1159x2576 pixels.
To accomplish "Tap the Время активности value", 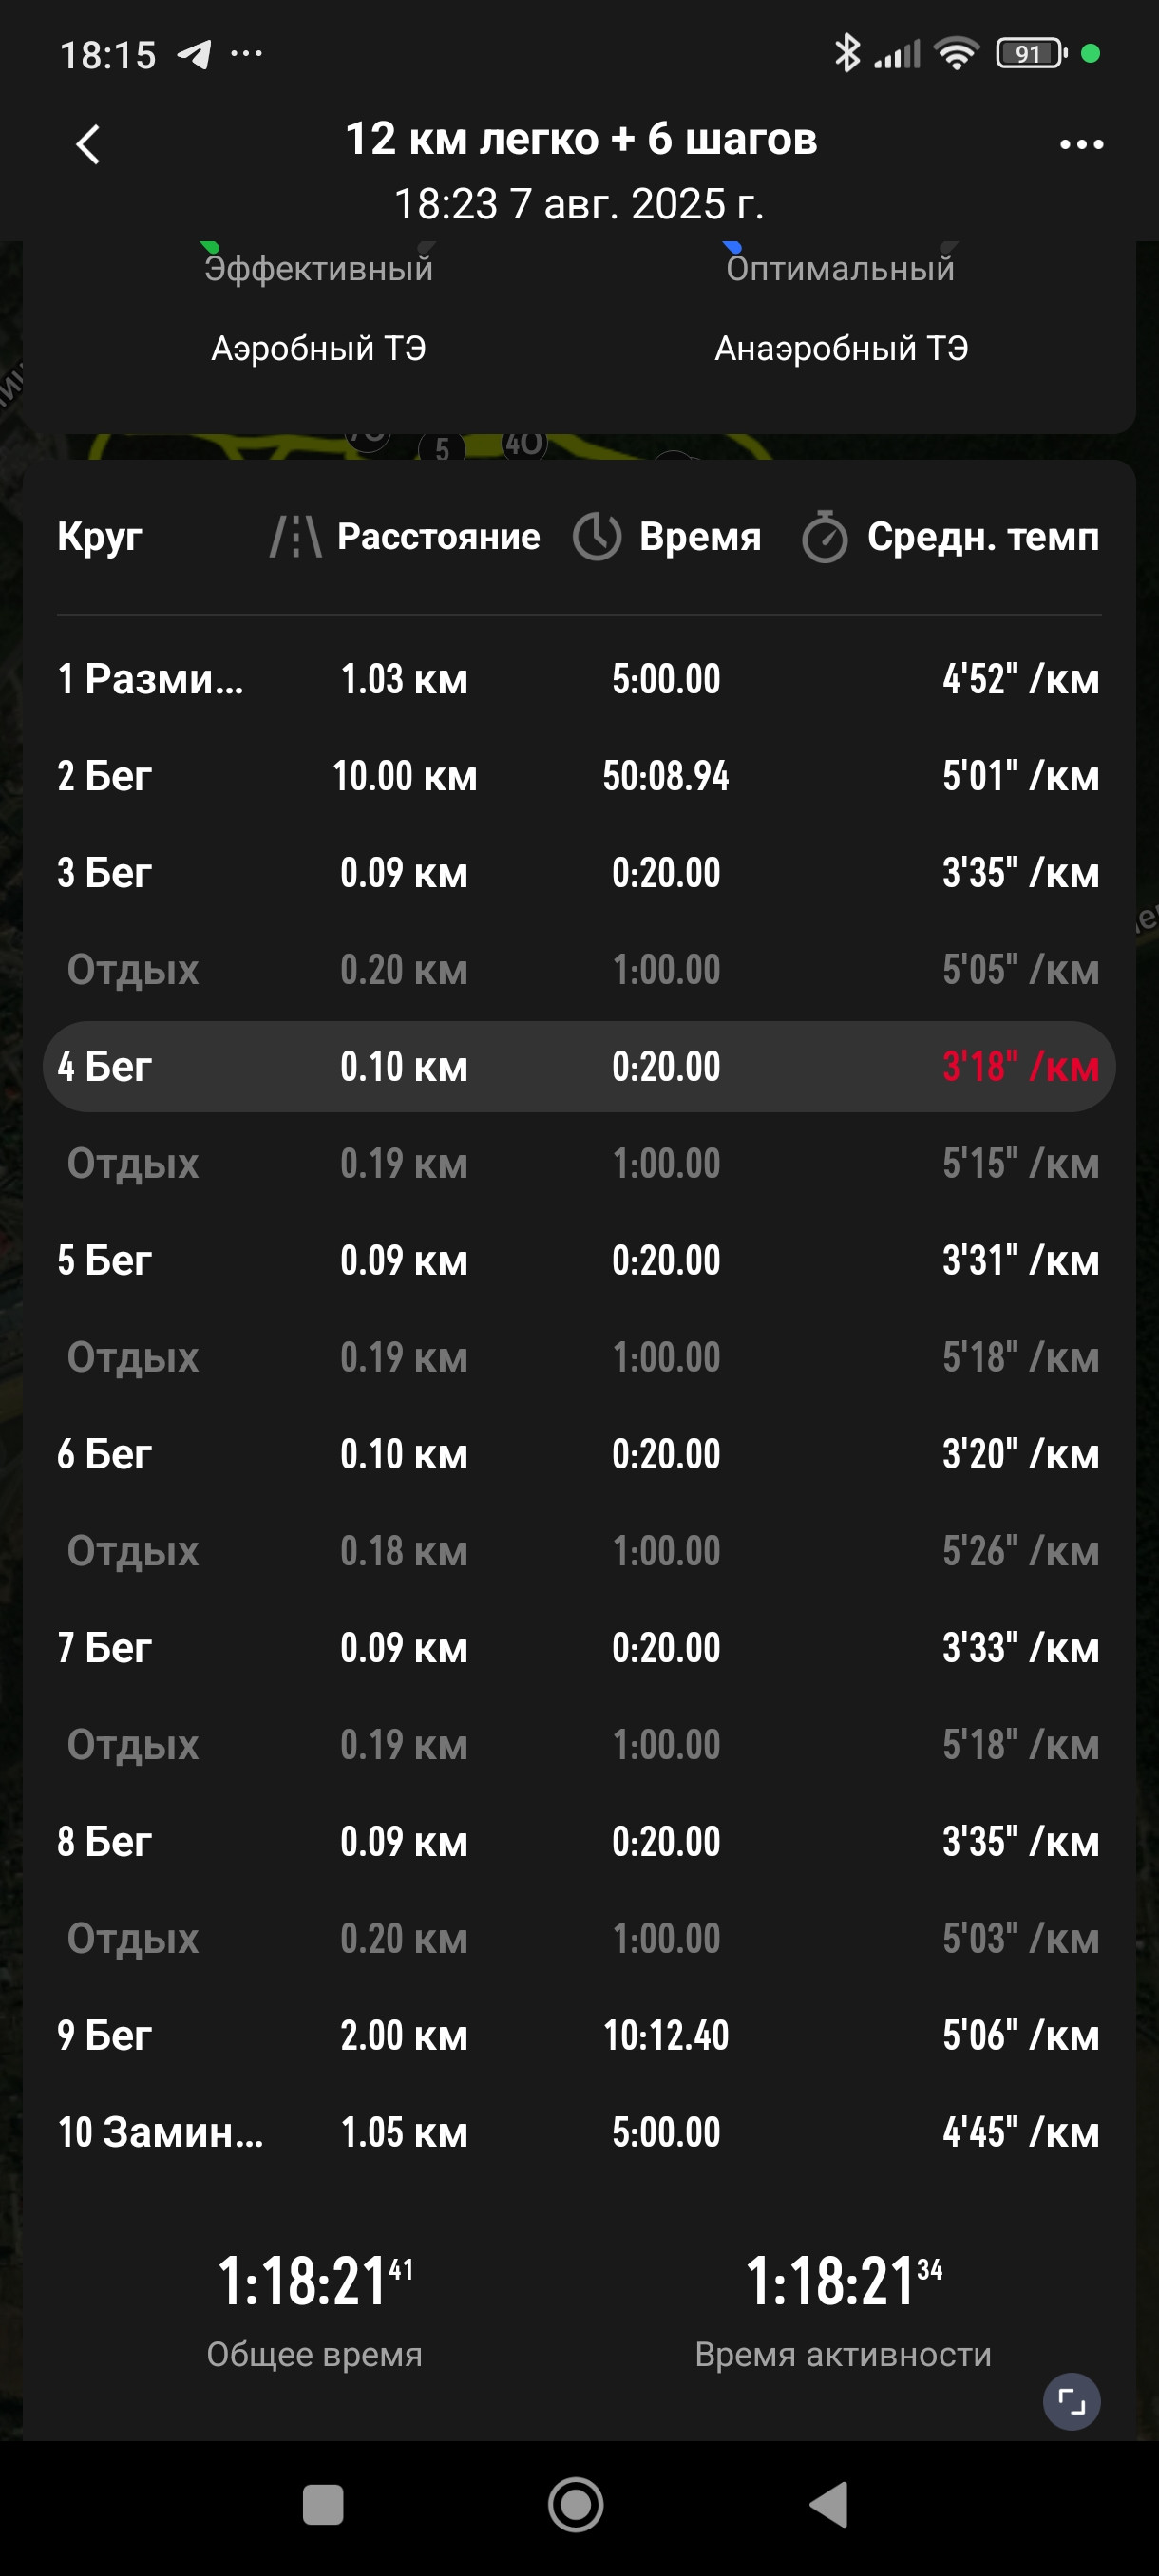I will tap(844, 2282).
